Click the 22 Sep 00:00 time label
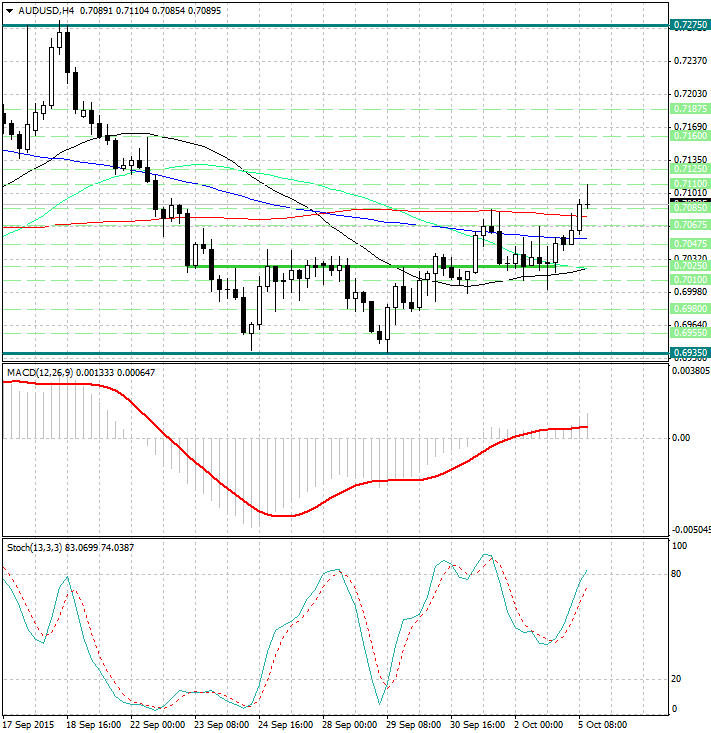Viewport: 711px width, 733px height. [155, 723]
